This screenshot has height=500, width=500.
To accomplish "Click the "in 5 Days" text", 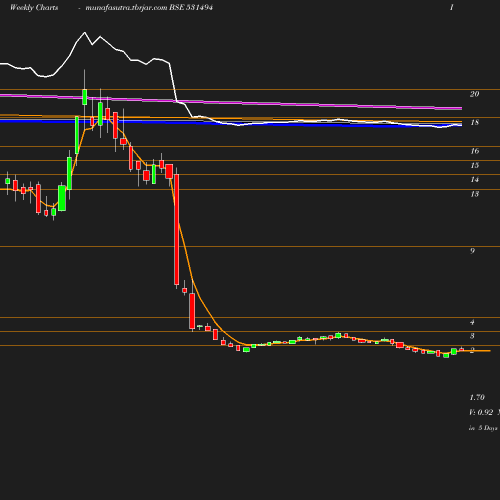I will click(x=483, y=428).
